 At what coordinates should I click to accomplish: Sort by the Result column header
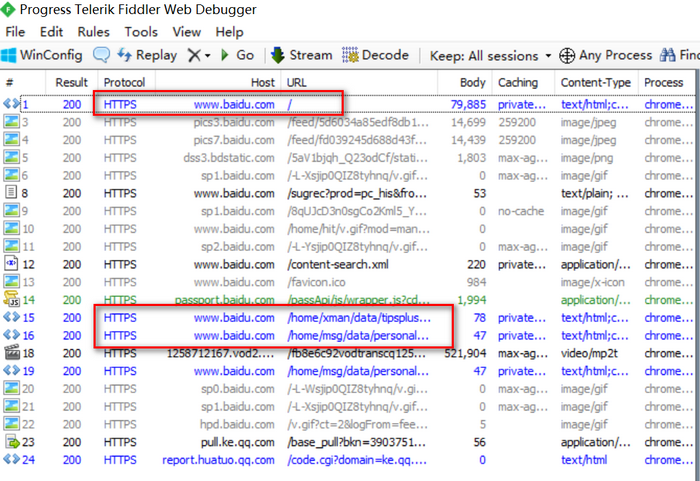(x=71, y=83)
